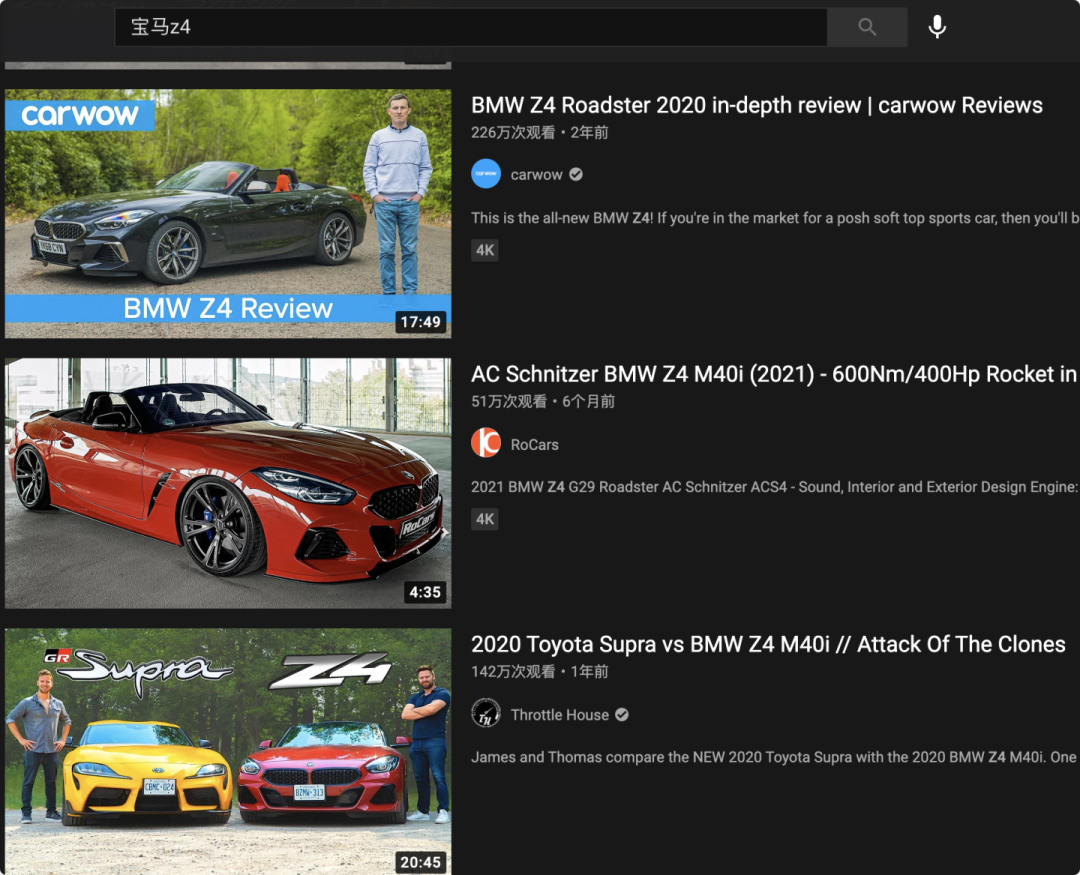
Task: Click the 4:35 duration label
Action: (x=424, y=592)
